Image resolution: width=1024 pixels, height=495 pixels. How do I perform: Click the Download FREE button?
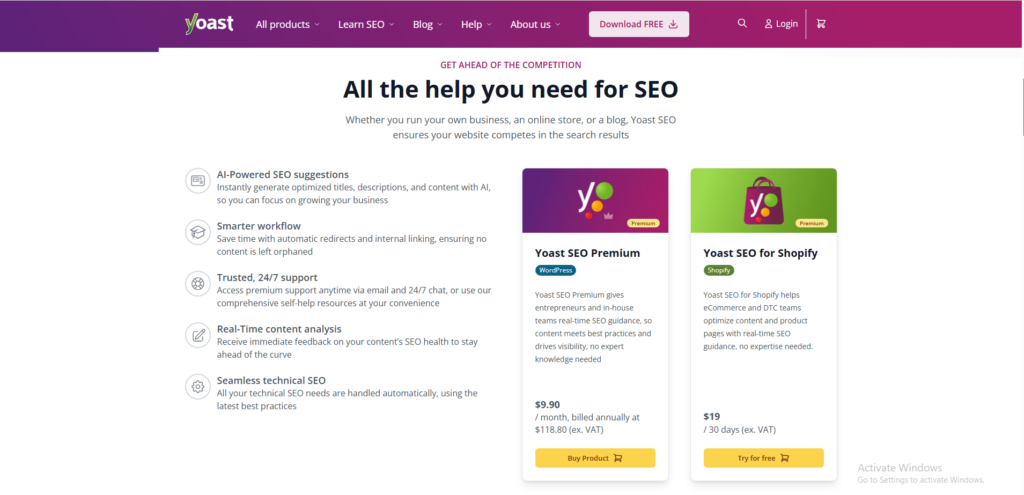click(x=638, y=24)
